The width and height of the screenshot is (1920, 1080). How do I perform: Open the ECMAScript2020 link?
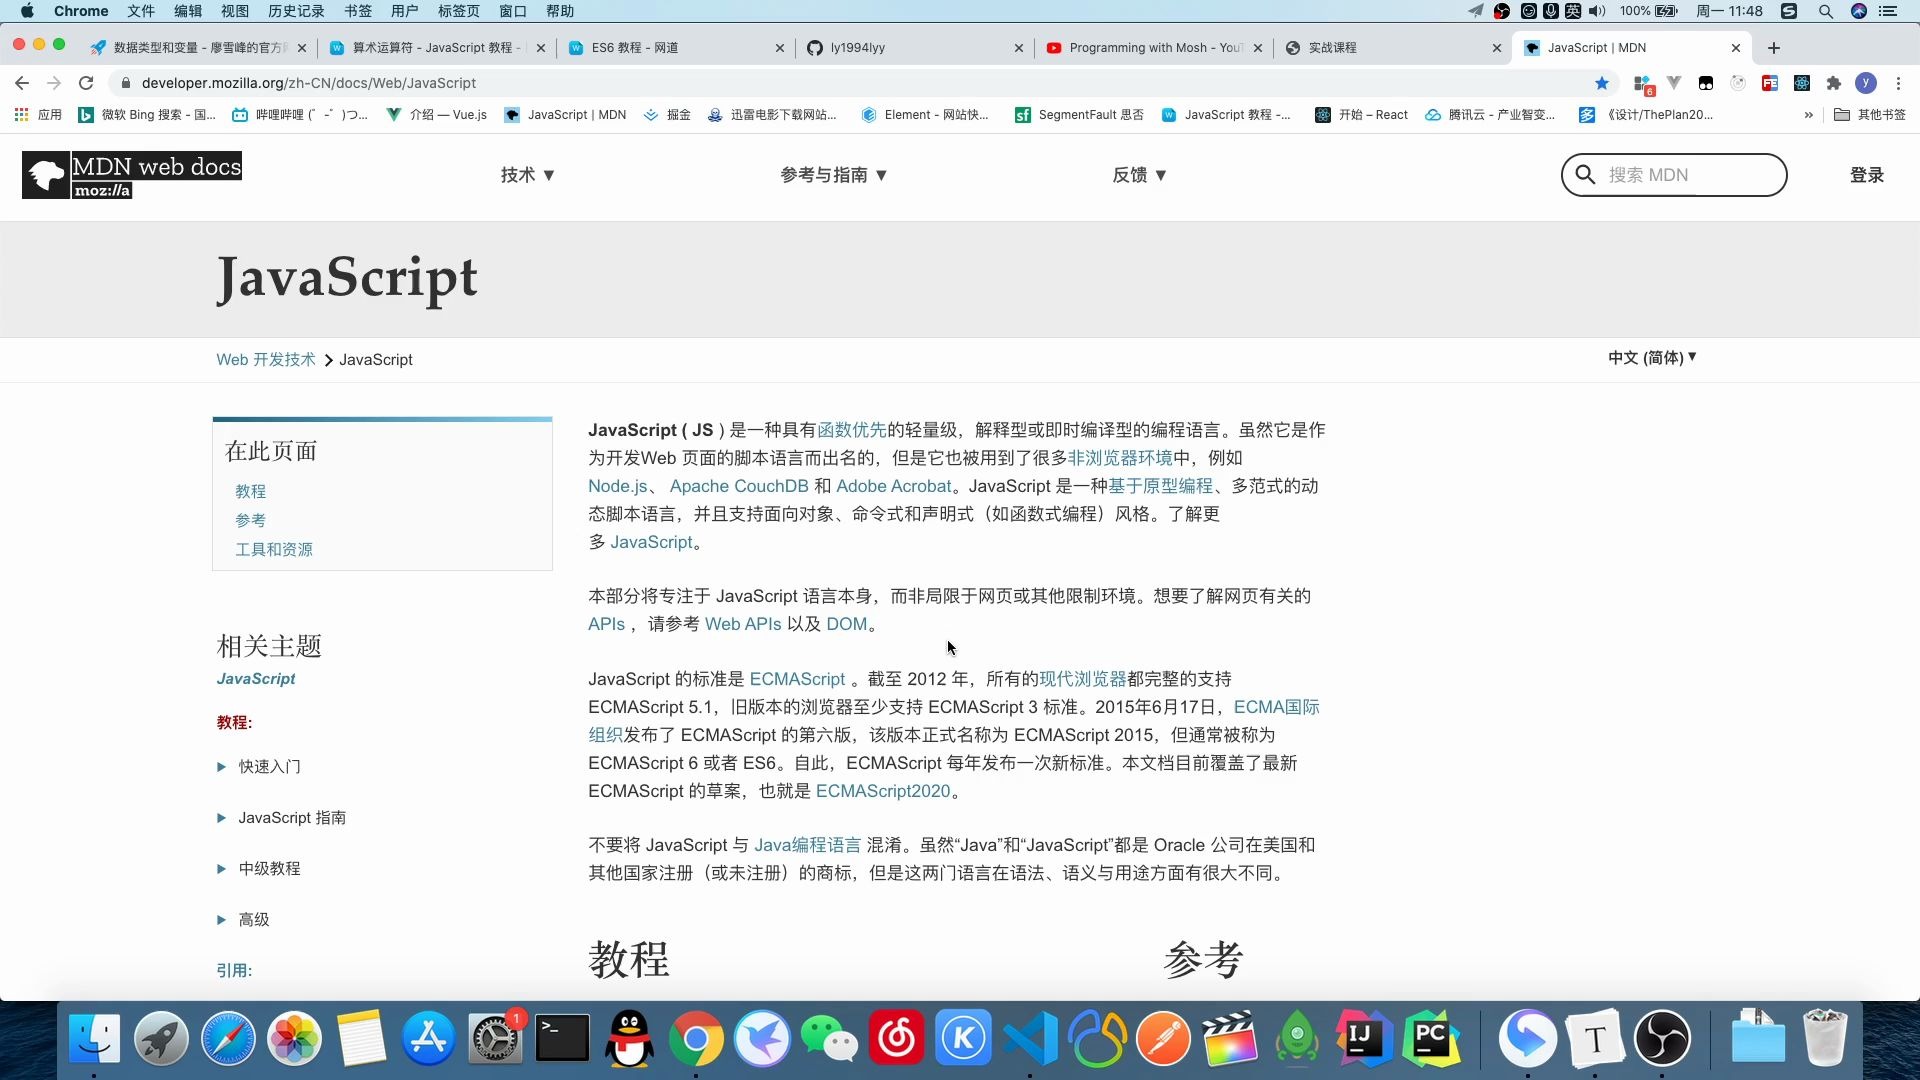pos(883,792)
